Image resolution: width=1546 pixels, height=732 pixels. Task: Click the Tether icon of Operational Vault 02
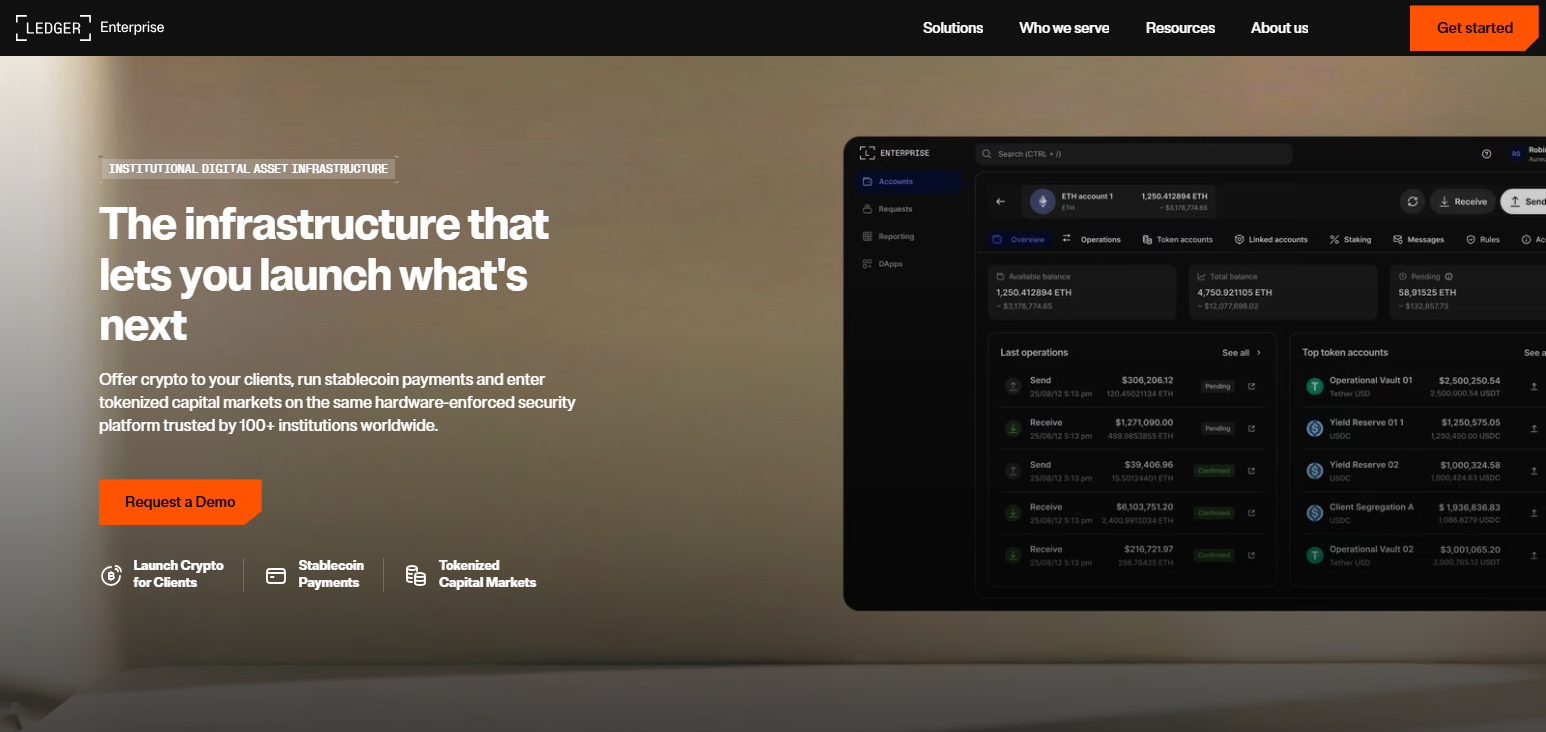point(1315,555)
